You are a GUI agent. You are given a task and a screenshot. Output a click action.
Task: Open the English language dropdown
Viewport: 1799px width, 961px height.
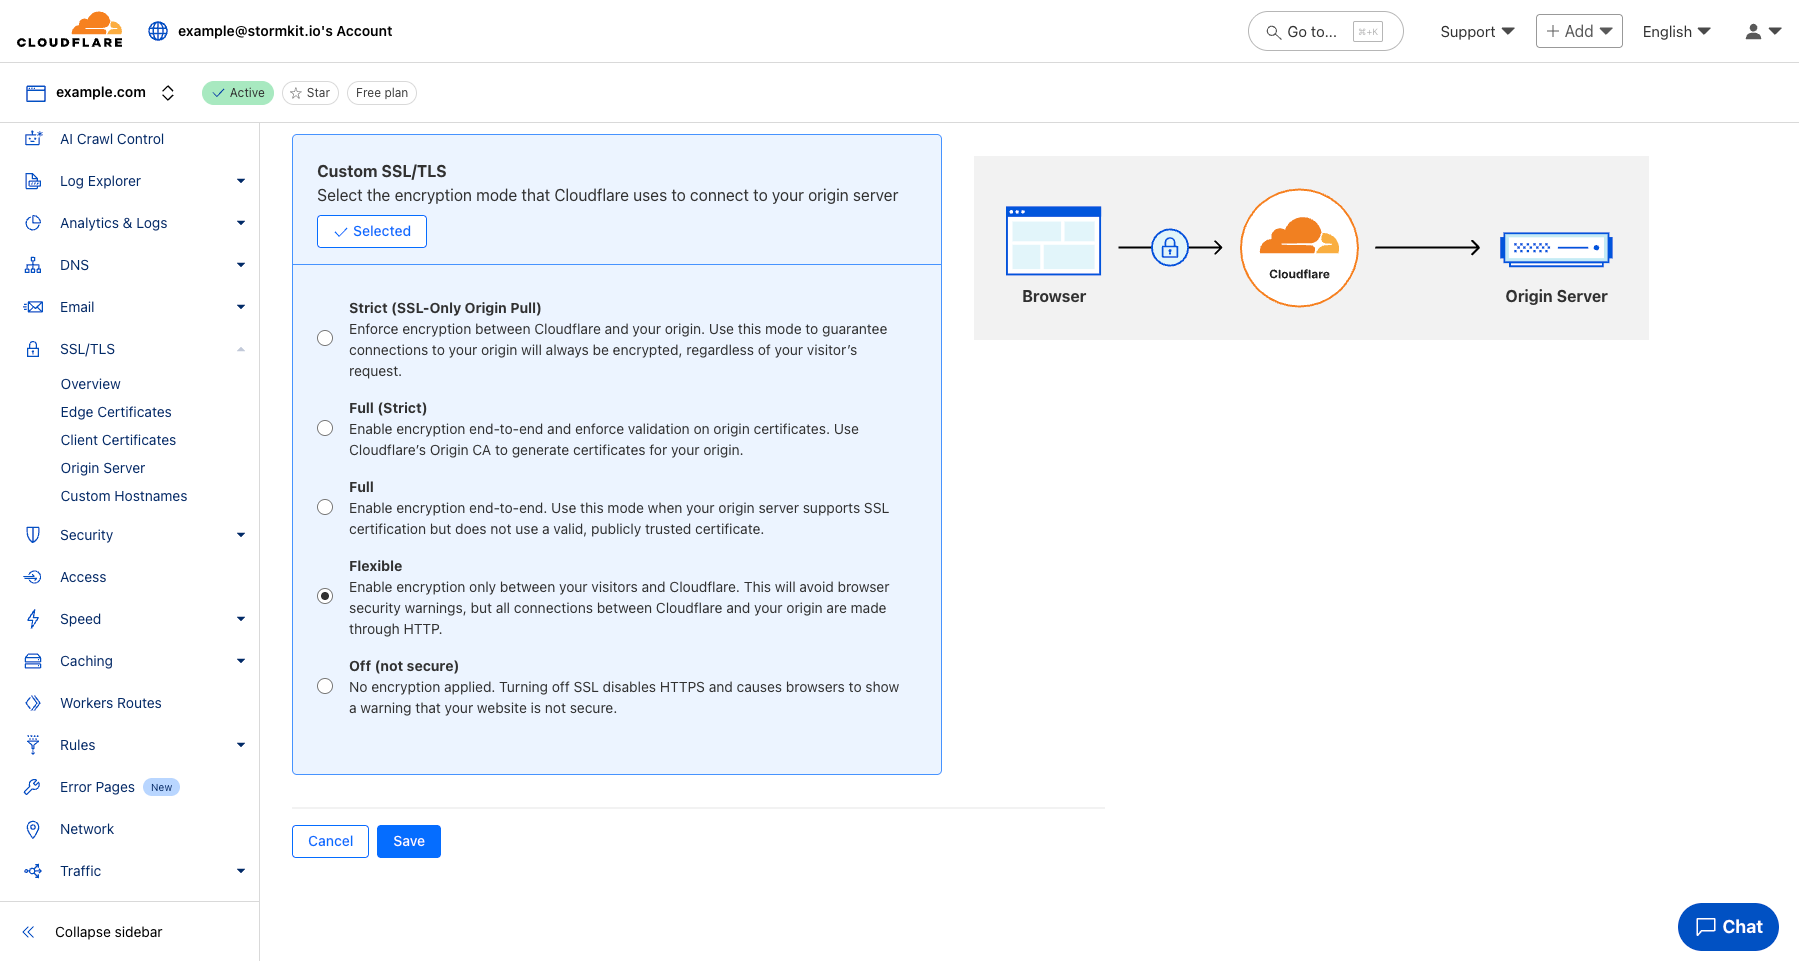coord(1675,31)
